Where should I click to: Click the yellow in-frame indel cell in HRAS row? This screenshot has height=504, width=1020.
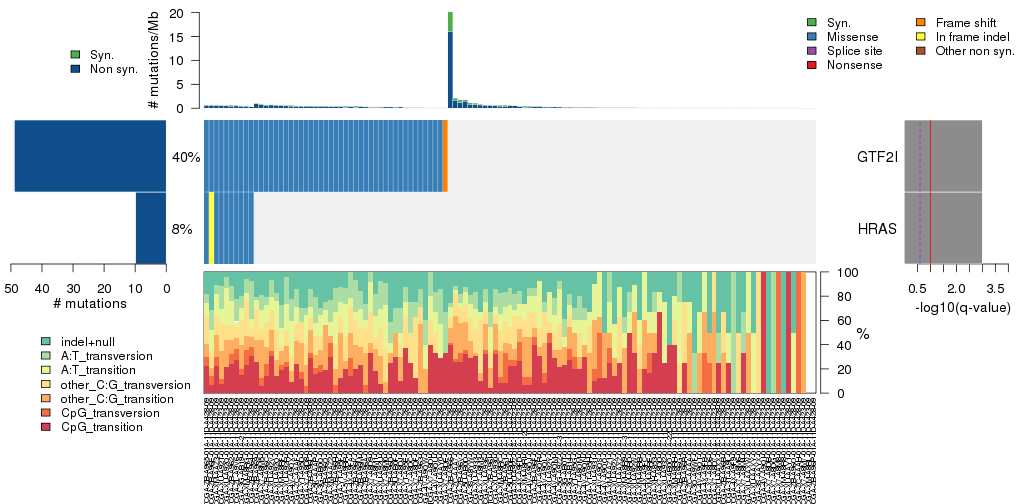212,228
